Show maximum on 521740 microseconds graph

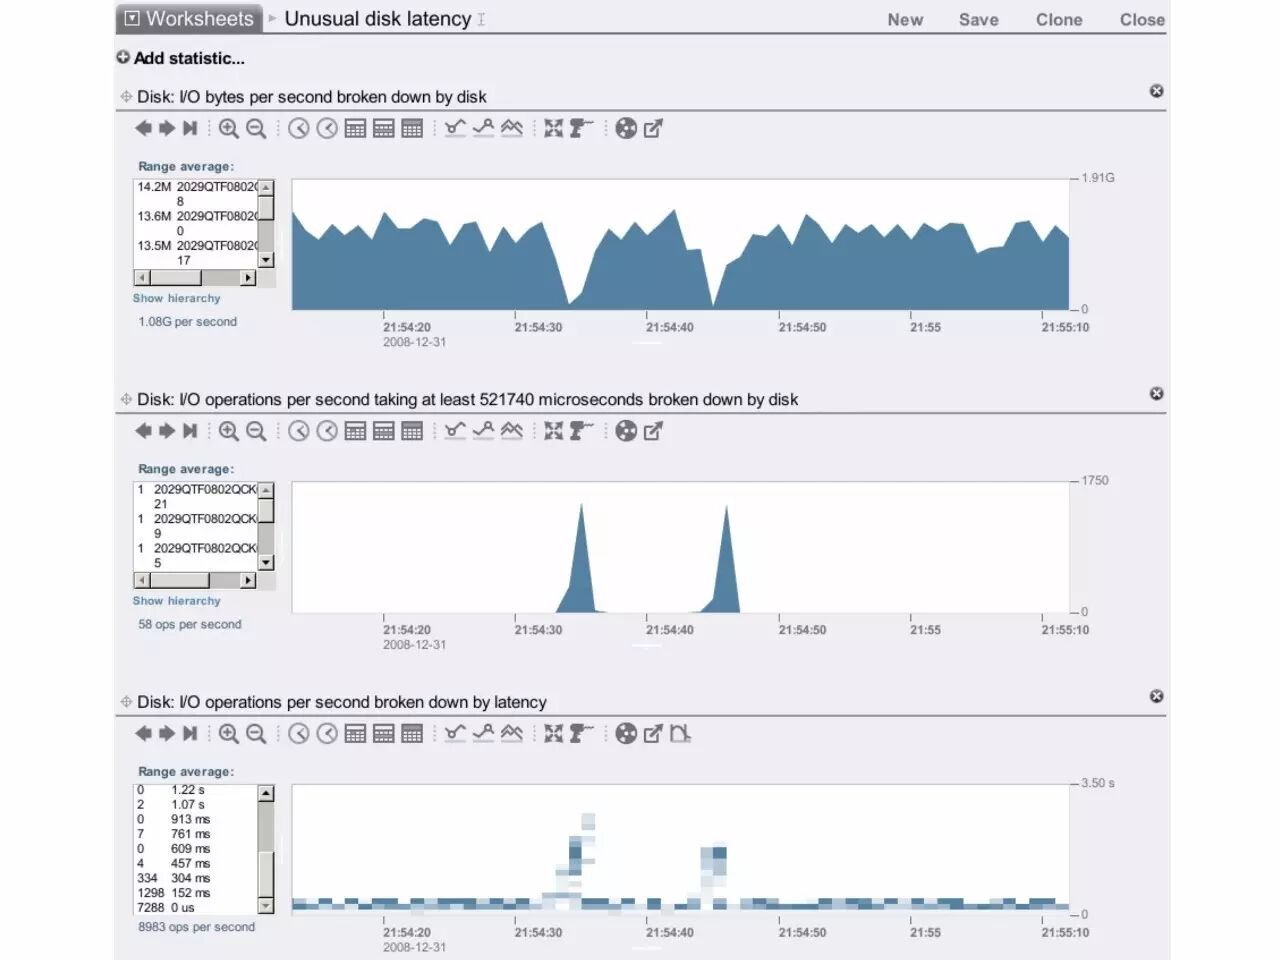483,431
